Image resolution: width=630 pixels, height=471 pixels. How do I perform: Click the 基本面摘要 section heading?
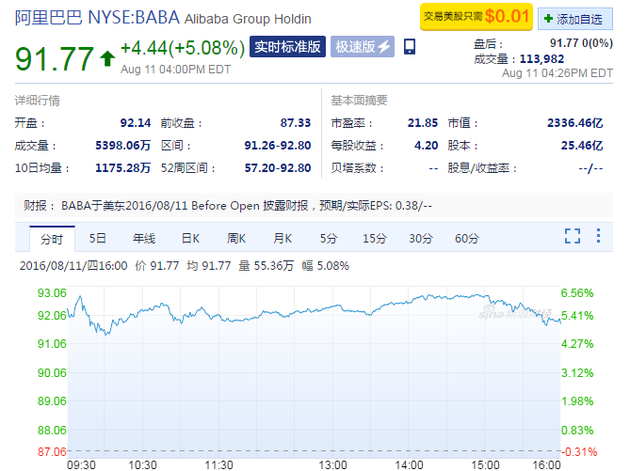tap(359, 100)
